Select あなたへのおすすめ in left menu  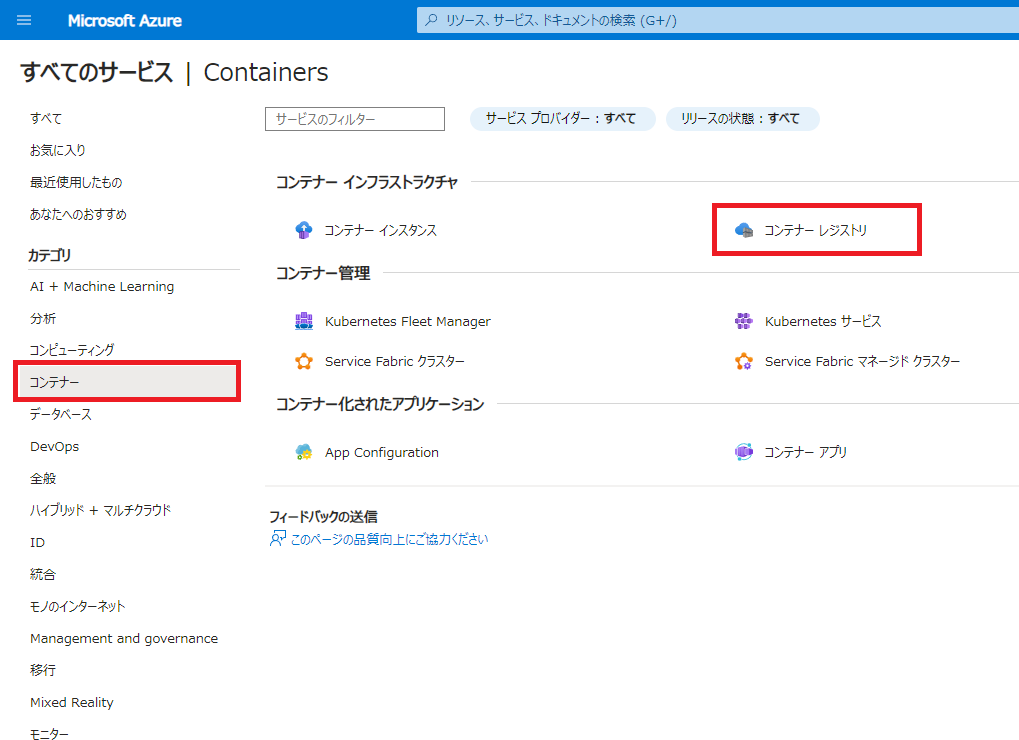[x=78, y=214]
